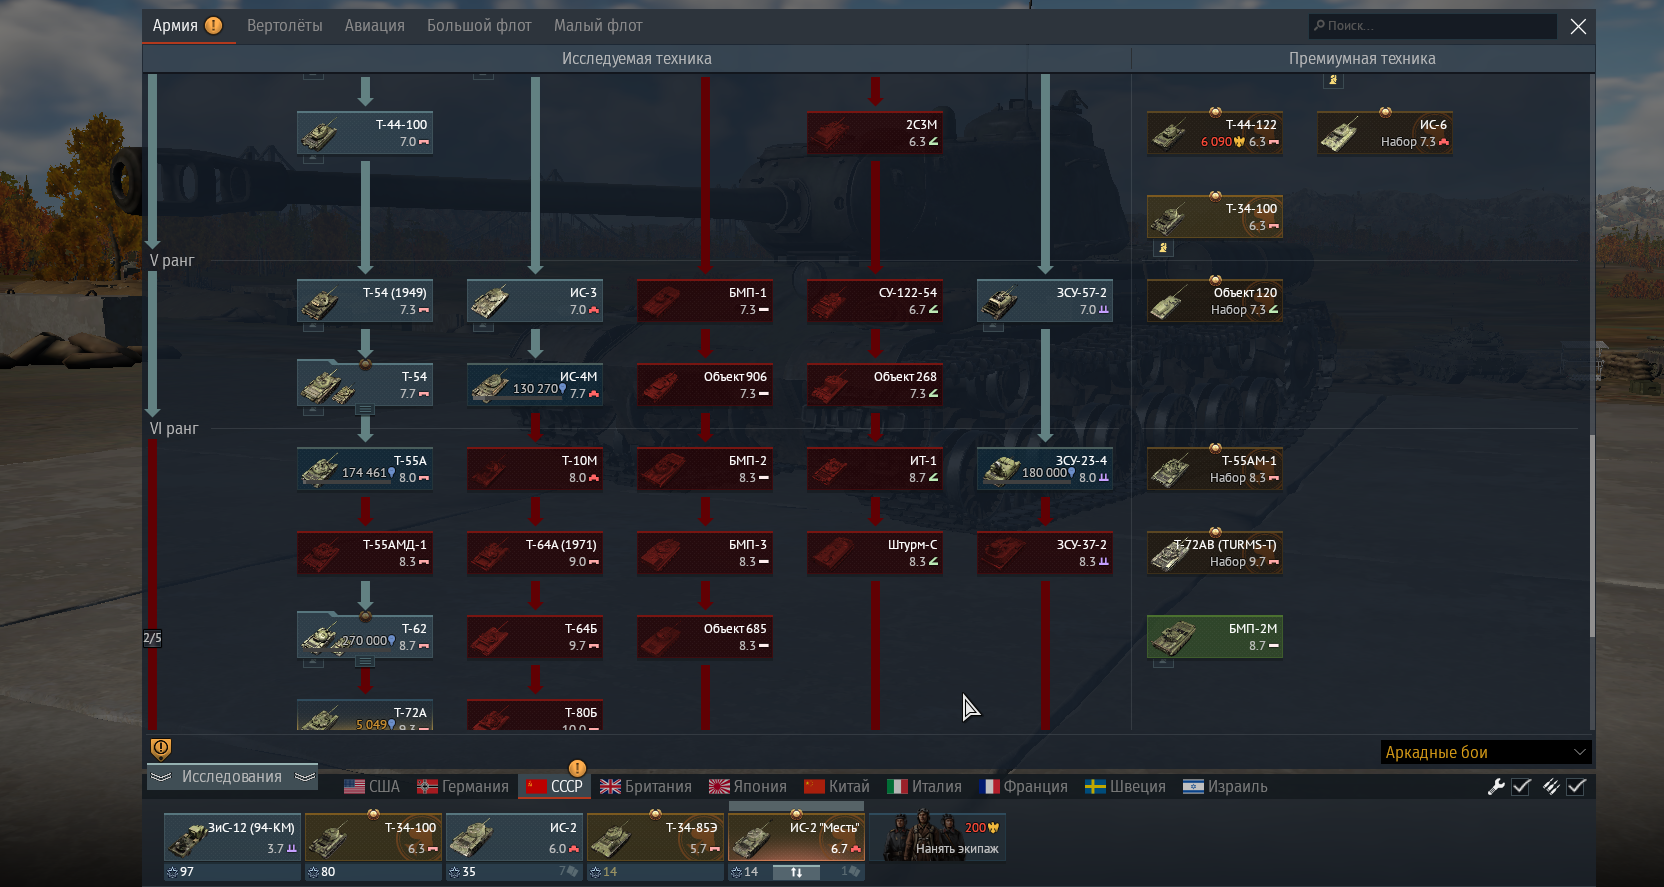This screenshot has width=1664, height=887.
Task: Click the talisman icon above Т-44-122
Action: [x=1215, y=112]
